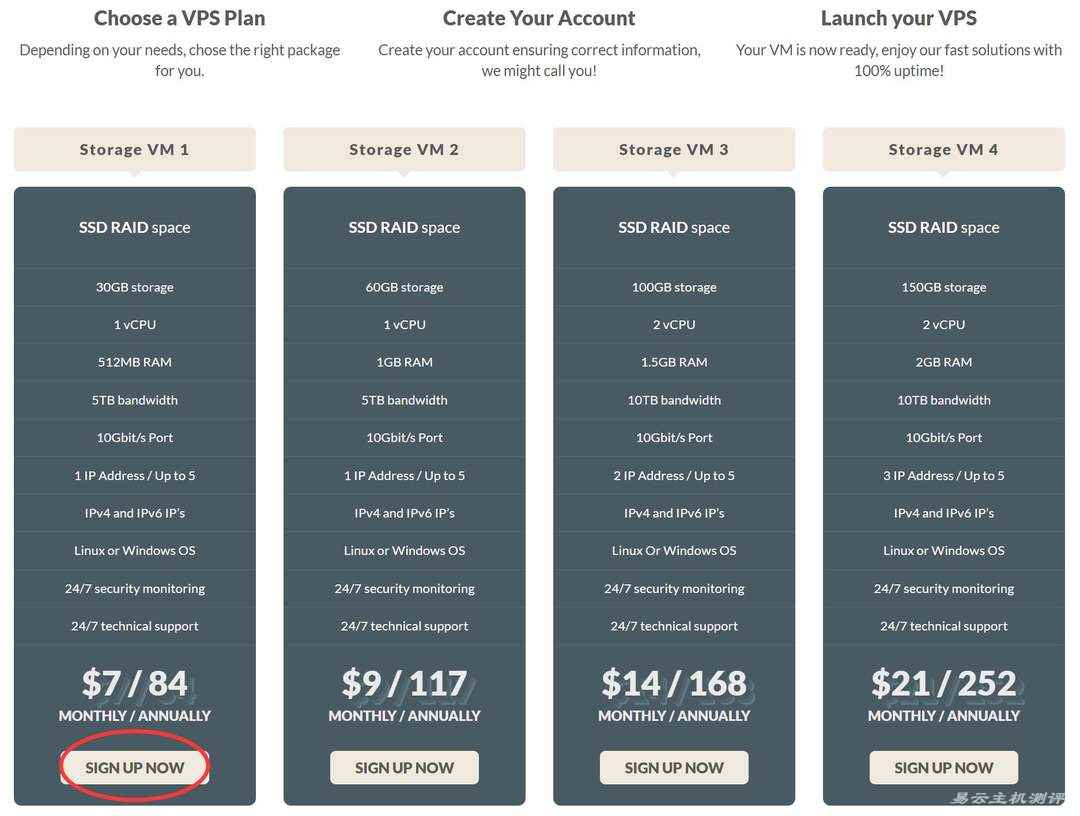Click the Launch your VPS heading

click(898, 18)
